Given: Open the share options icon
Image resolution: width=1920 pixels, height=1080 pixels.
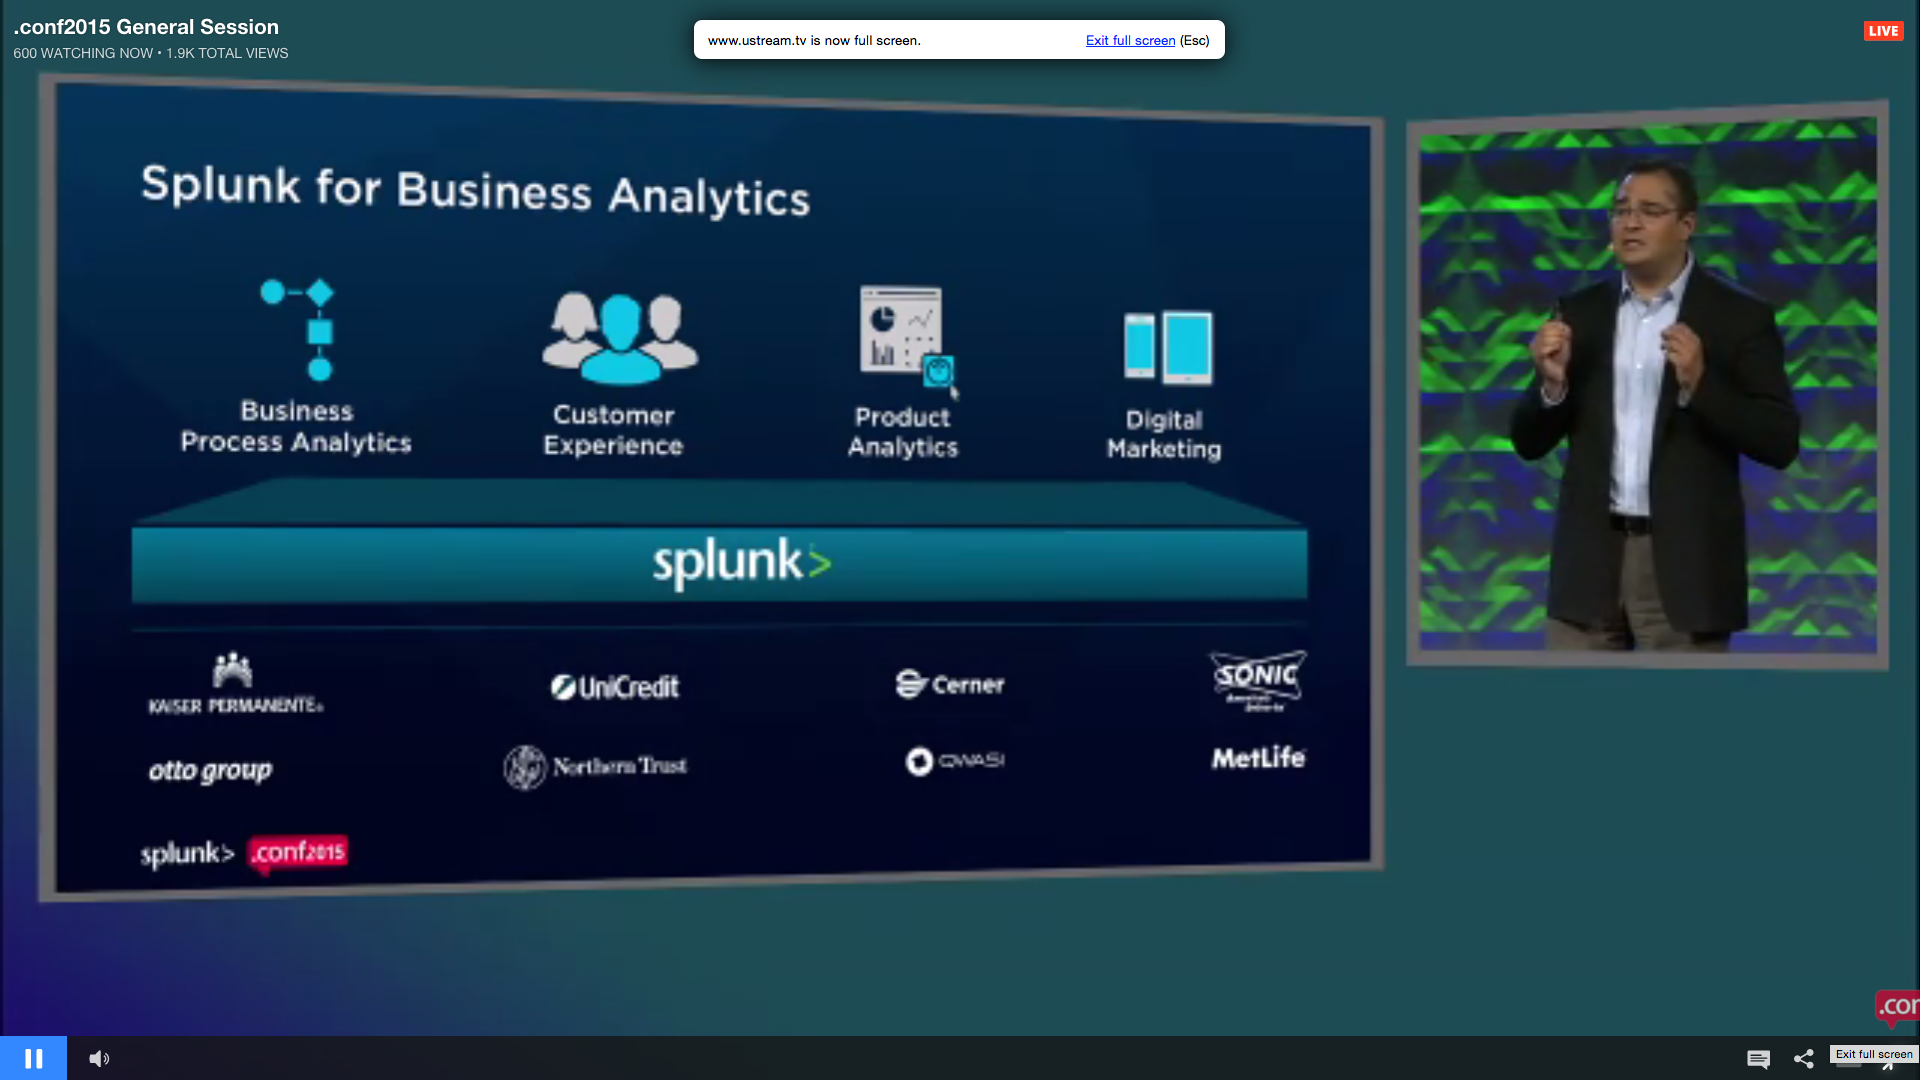Looking at the screenshot, I should [x=1804, y=1059].
